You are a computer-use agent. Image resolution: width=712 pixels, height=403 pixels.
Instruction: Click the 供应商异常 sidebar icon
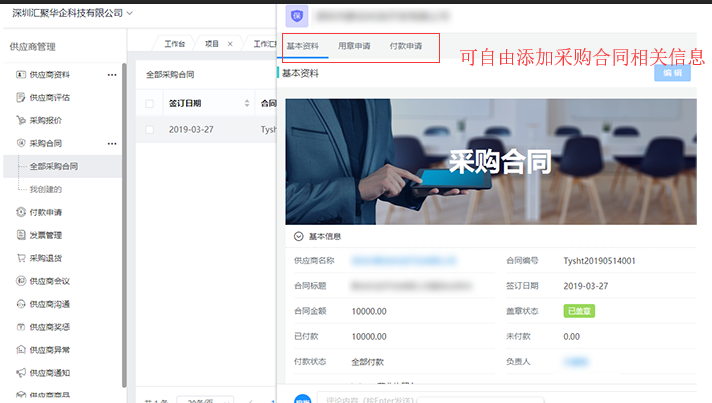point(21,349)
